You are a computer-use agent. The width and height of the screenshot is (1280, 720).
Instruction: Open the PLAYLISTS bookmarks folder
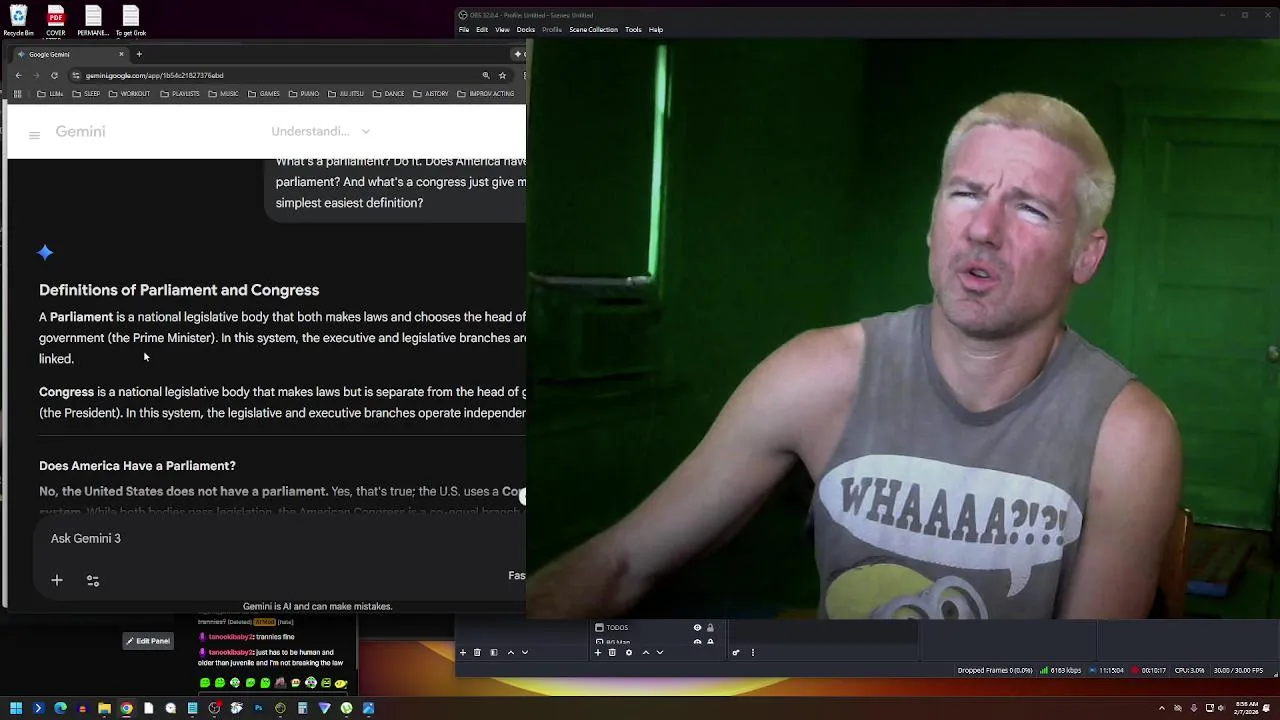click(x=180, y=94)
